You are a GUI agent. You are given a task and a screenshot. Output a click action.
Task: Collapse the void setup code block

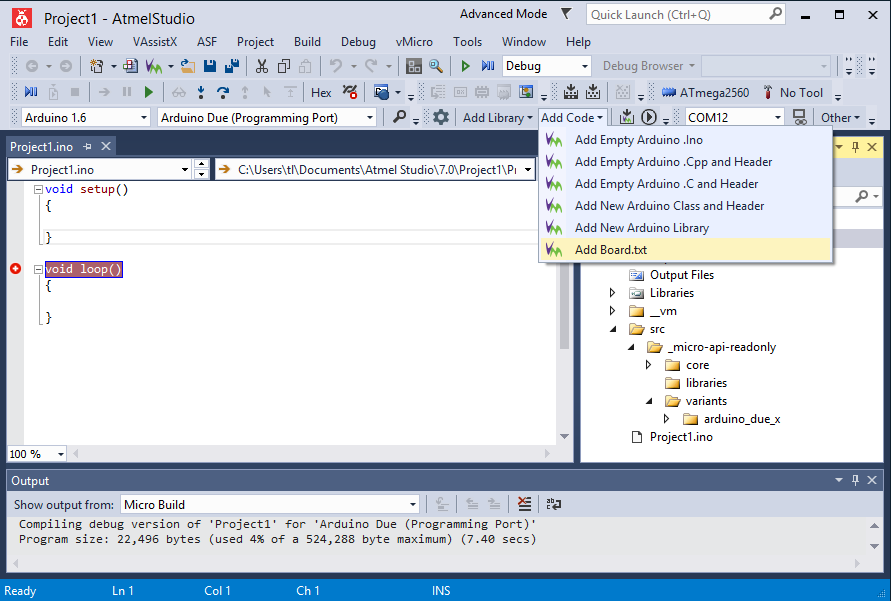pyautogui.click(x=38, y=189)
